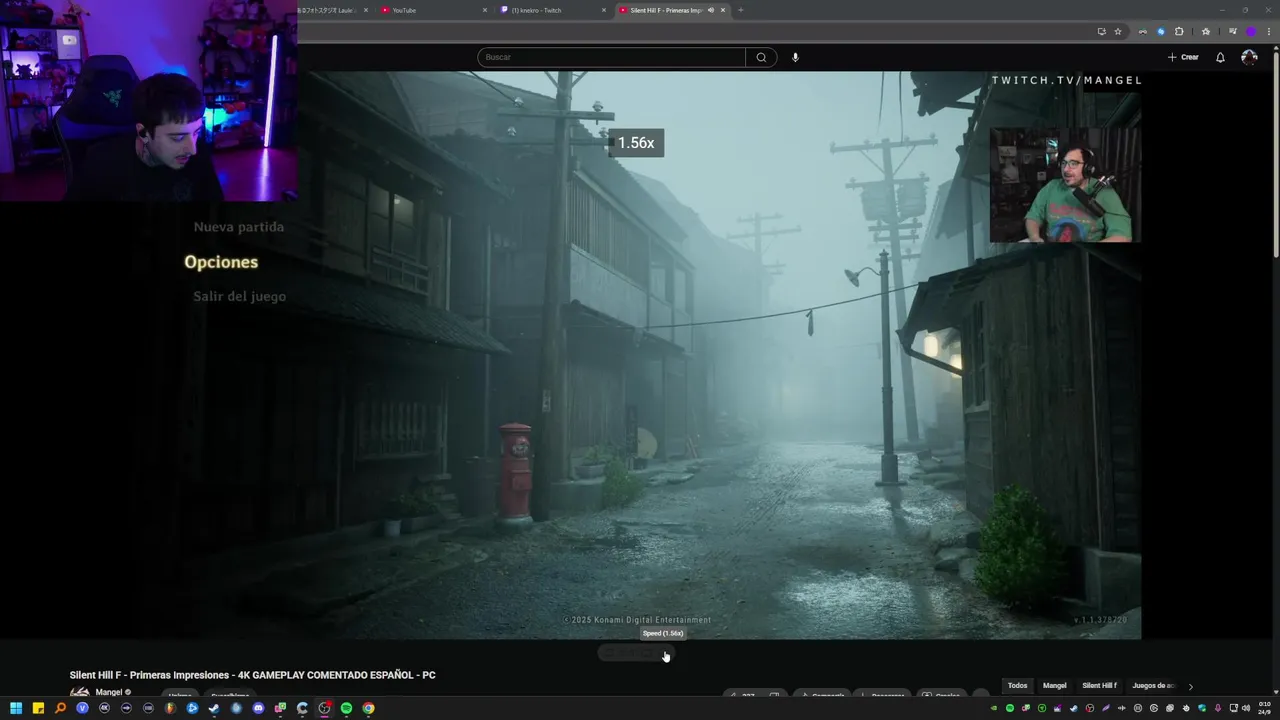The height and width of the screenshot is (720, 1280).
Task: Click the 1.56x speed overlay
Action: (x=636, y=143)
